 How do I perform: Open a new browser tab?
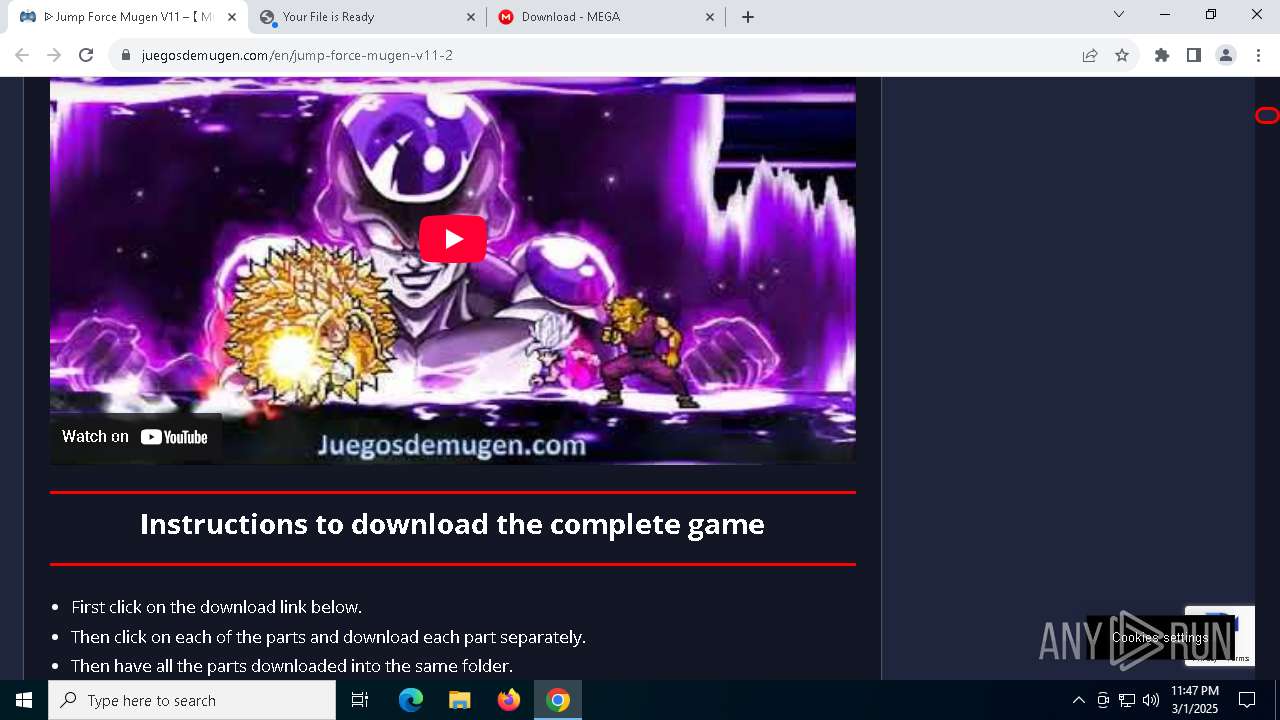click(748, 17)
